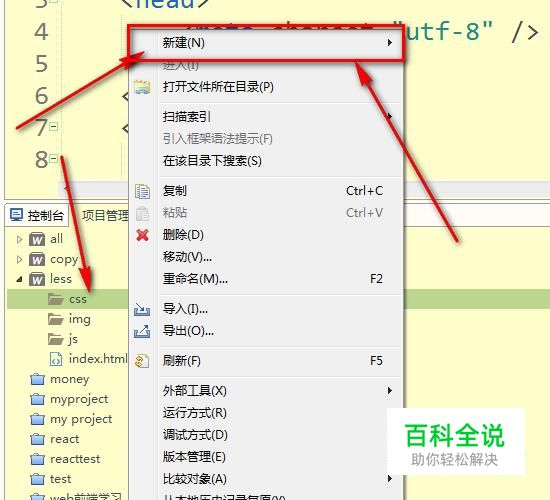The image size is (550, 500).
Task: Click the export icon beside 导出
Action: click(x=142, y=331)
